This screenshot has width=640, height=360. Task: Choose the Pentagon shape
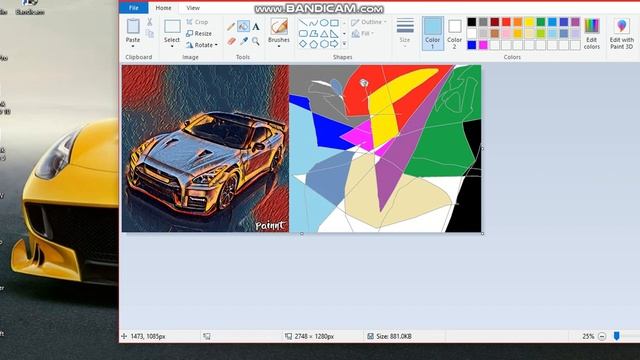tap(313, 44)
